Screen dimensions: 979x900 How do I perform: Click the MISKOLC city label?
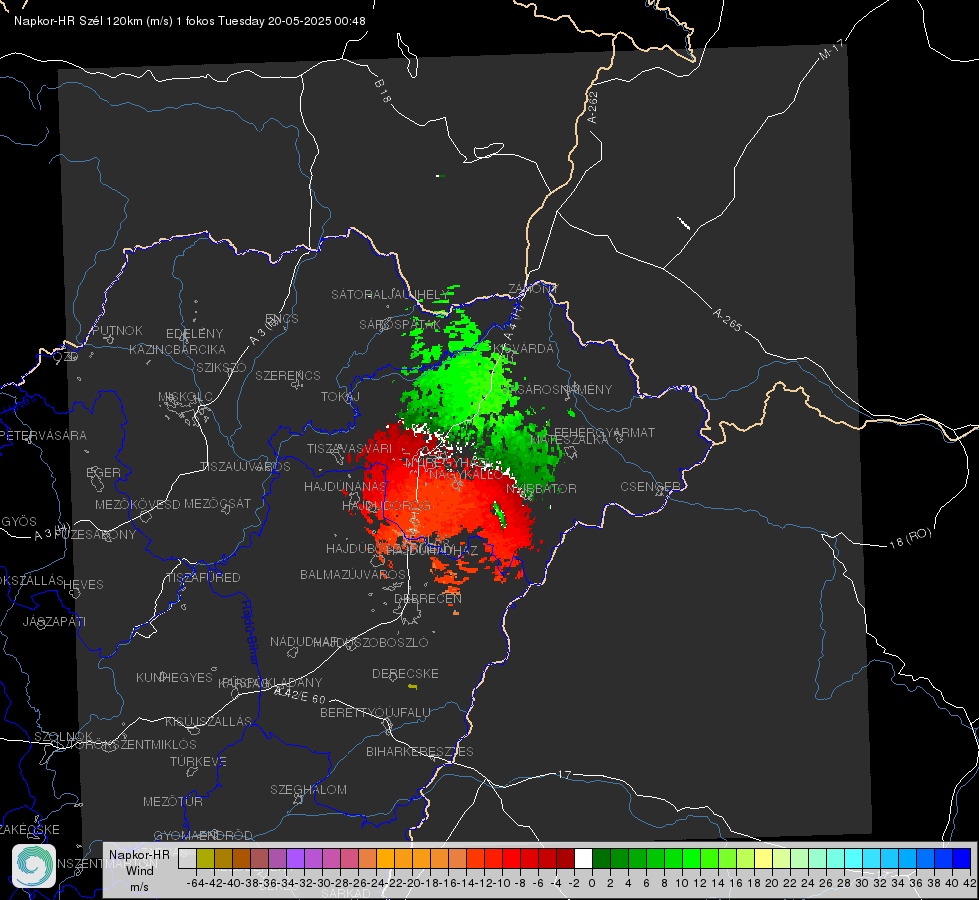[185, 397]
